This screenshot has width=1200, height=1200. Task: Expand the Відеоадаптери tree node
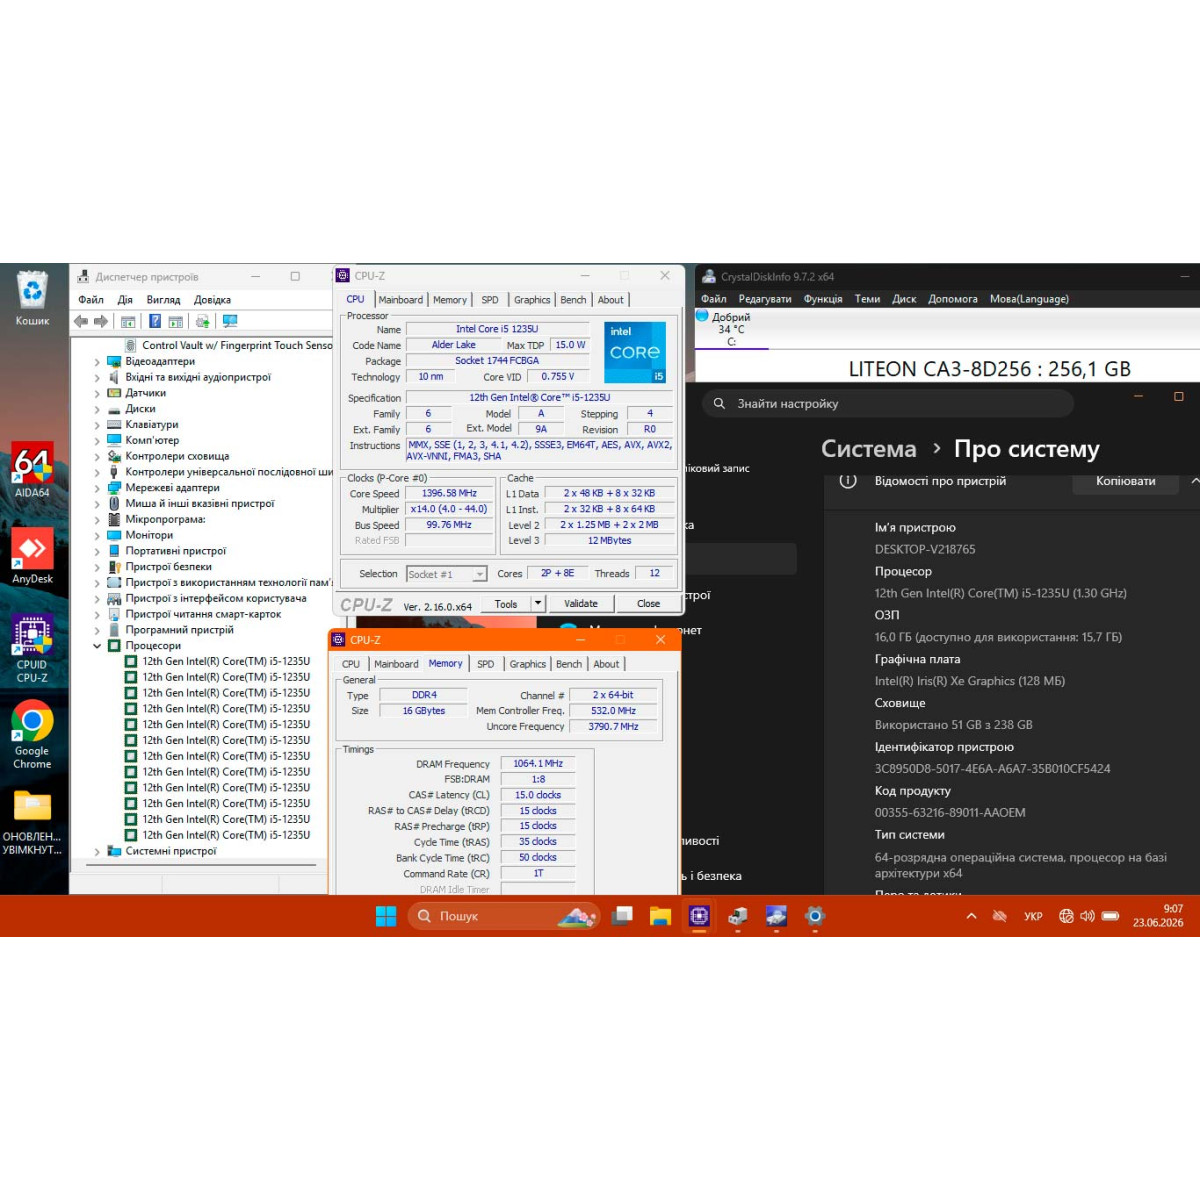(x=97, y=362)
